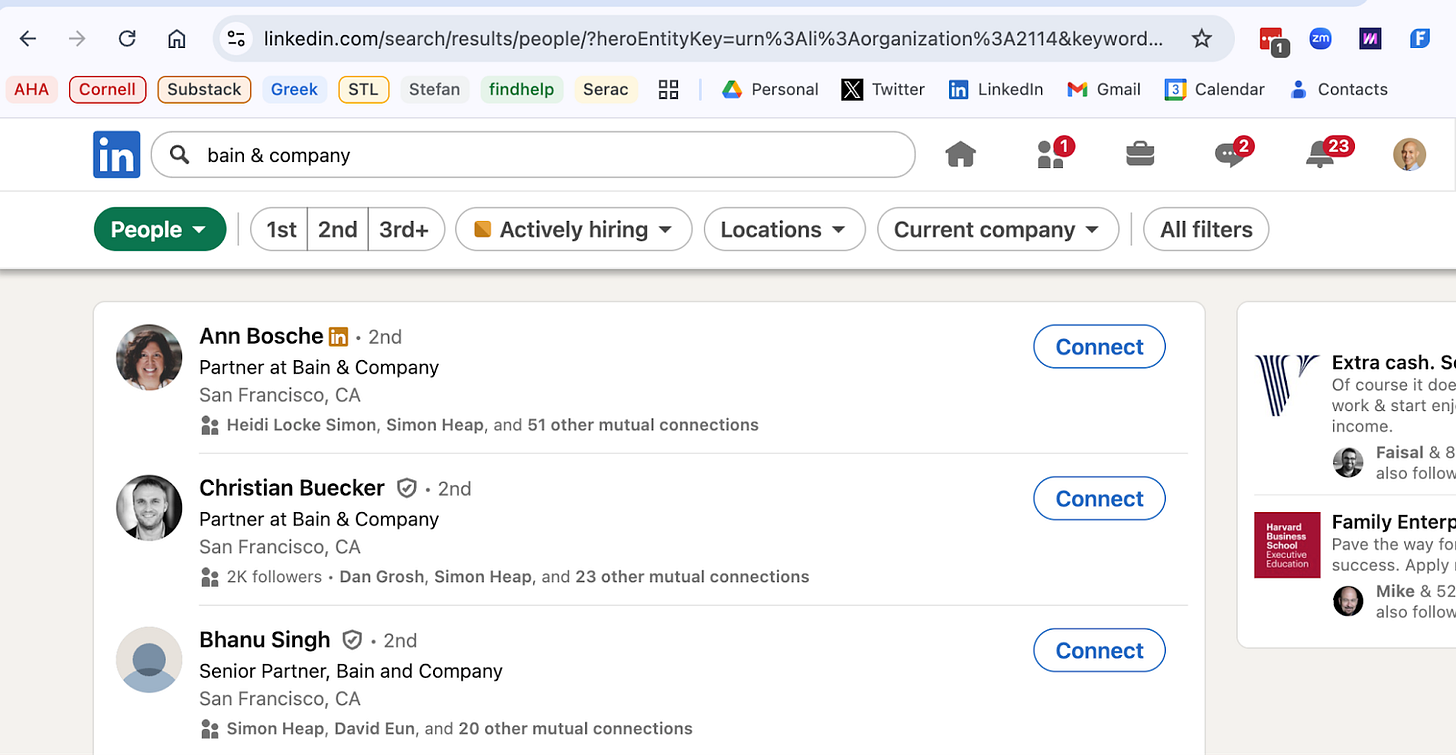This screenshot has height=755, width=1456.
Task: Toggle the 1st connections filter
Action: point(280,230)
